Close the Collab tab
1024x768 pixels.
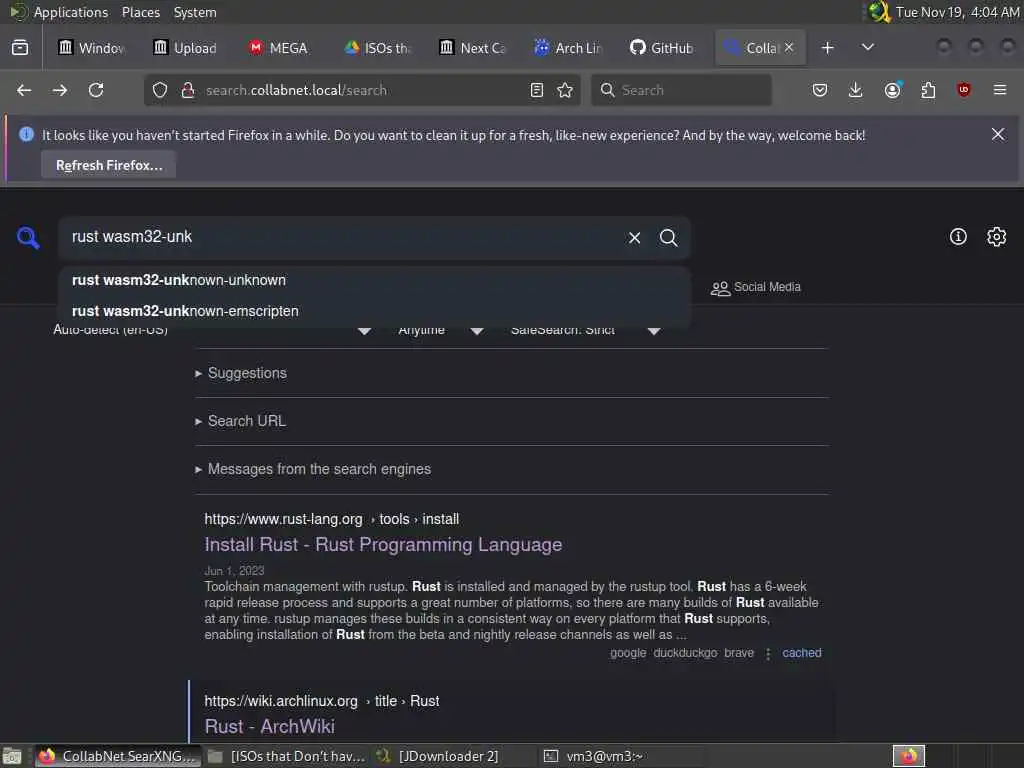790,47
